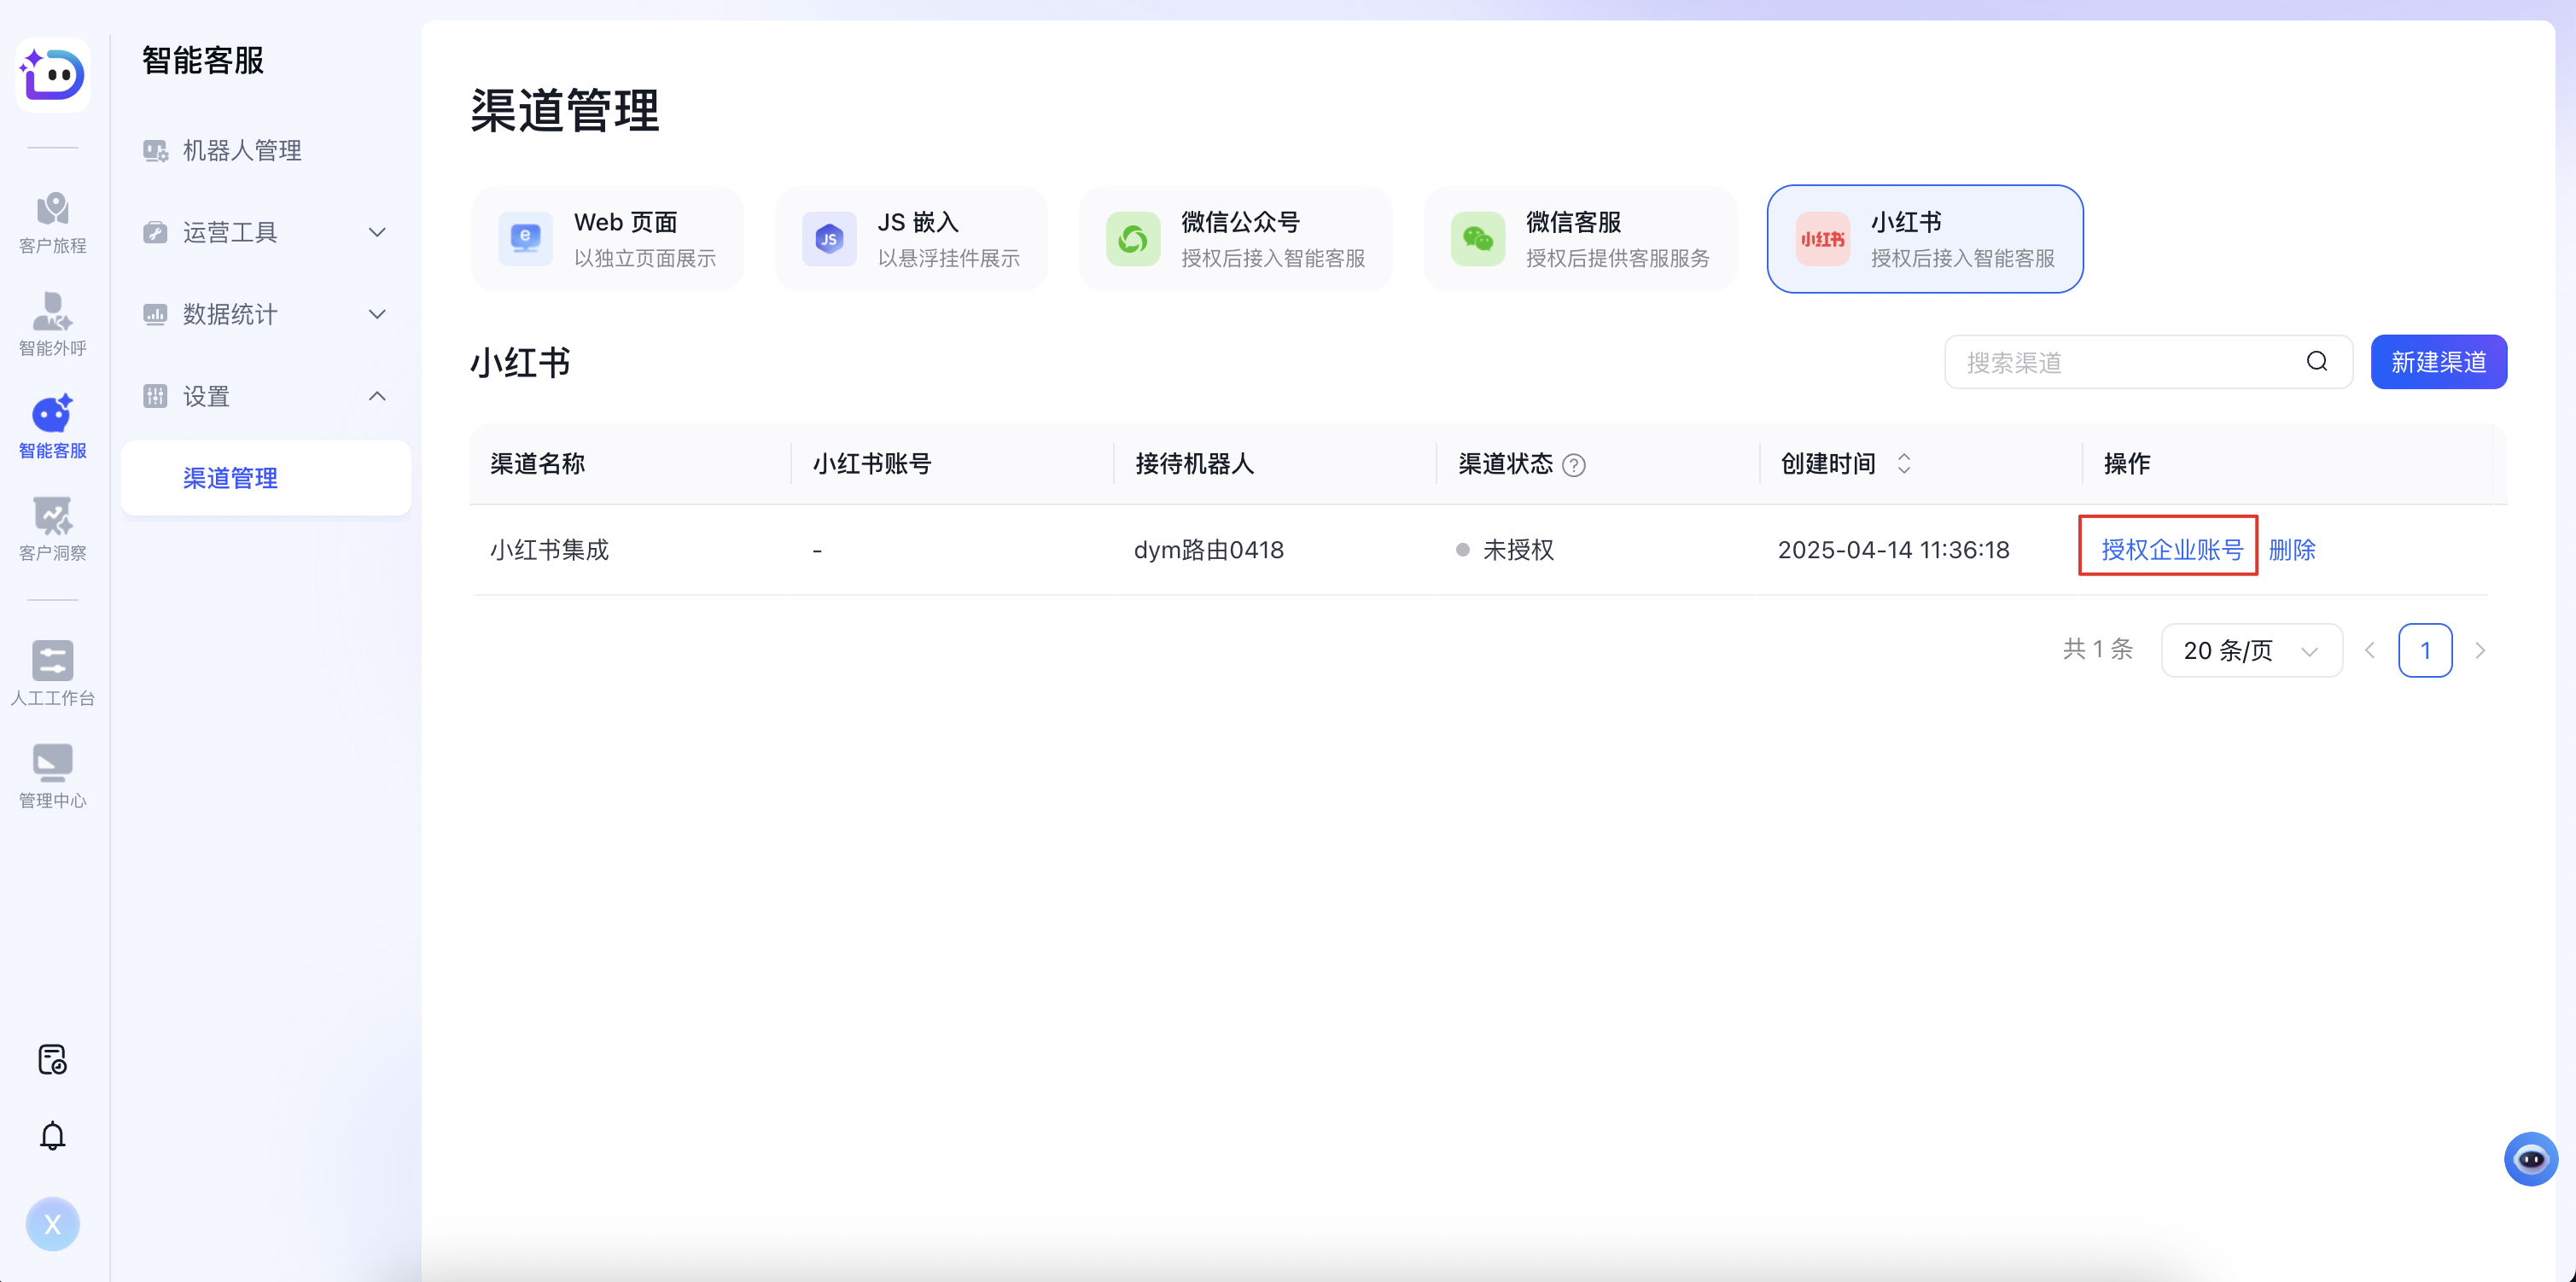Click the notification bell icon

coord(53,1135)
